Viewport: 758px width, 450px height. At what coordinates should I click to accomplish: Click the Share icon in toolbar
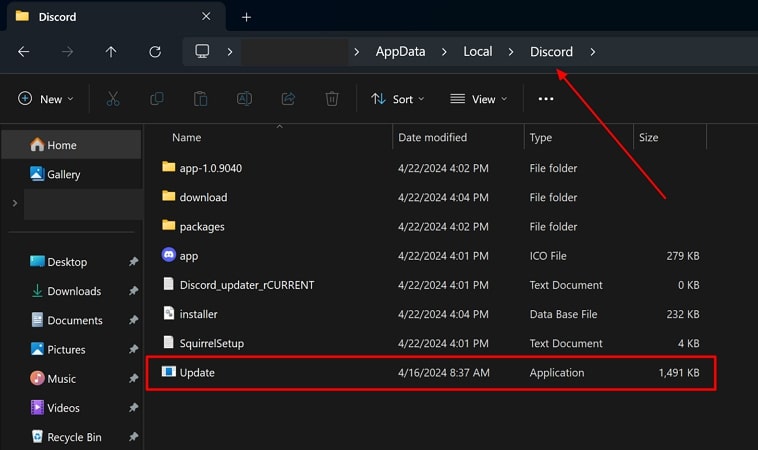288,99
